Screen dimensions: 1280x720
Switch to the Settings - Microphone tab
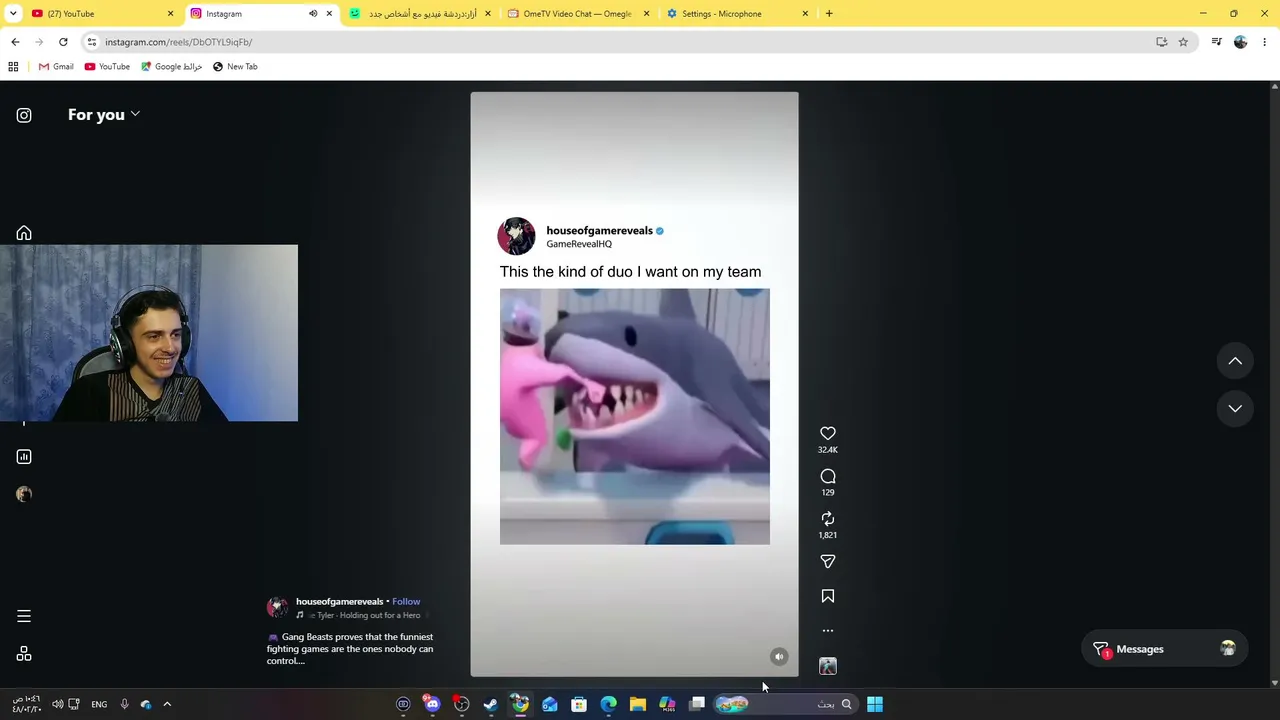tap(737, 14)
